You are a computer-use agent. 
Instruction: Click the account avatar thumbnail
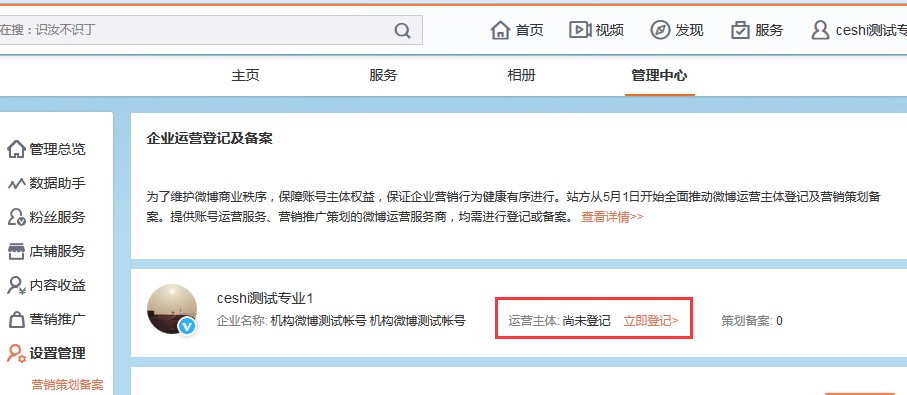(x=172, y=309)
